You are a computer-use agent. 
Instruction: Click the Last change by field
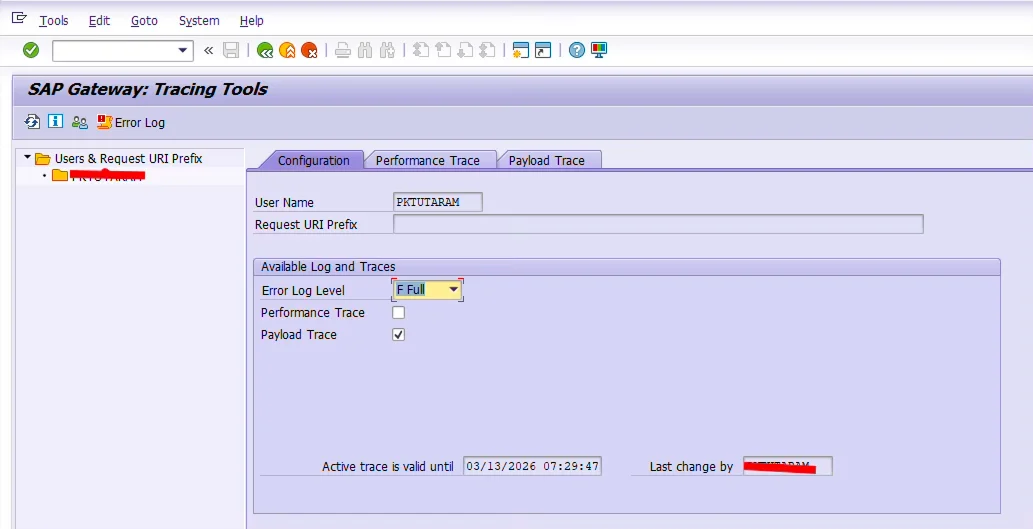pos(787,466)
